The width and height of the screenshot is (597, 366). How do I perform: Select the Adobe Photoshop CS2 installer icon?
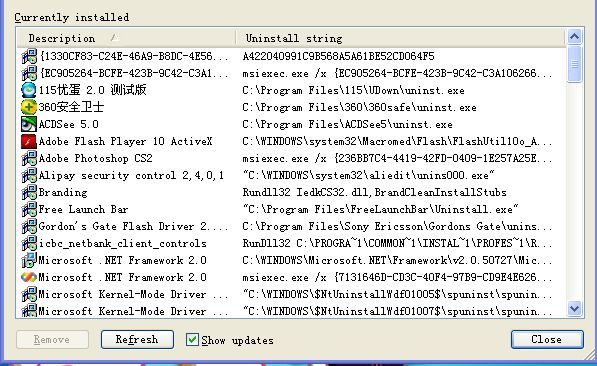29,158
